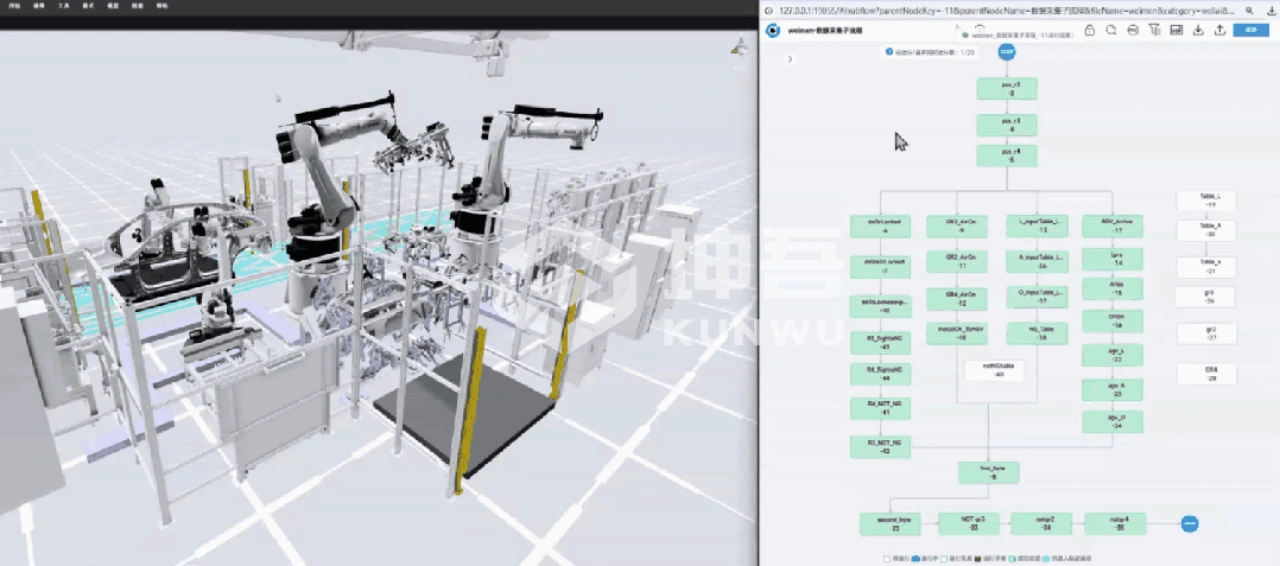Click the search-refresh icon in flow toolbar

point(1111,30)
